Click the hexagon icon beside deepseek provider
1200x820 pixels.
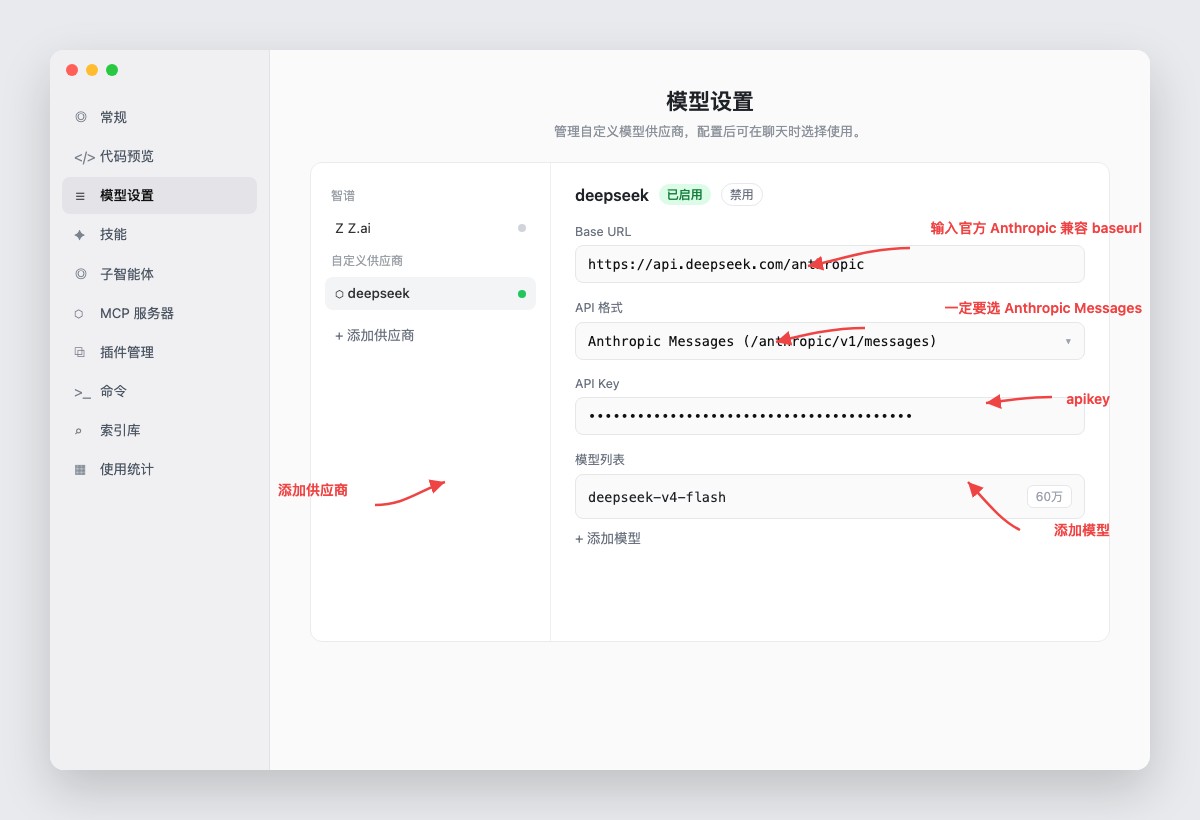coord(339,294)
